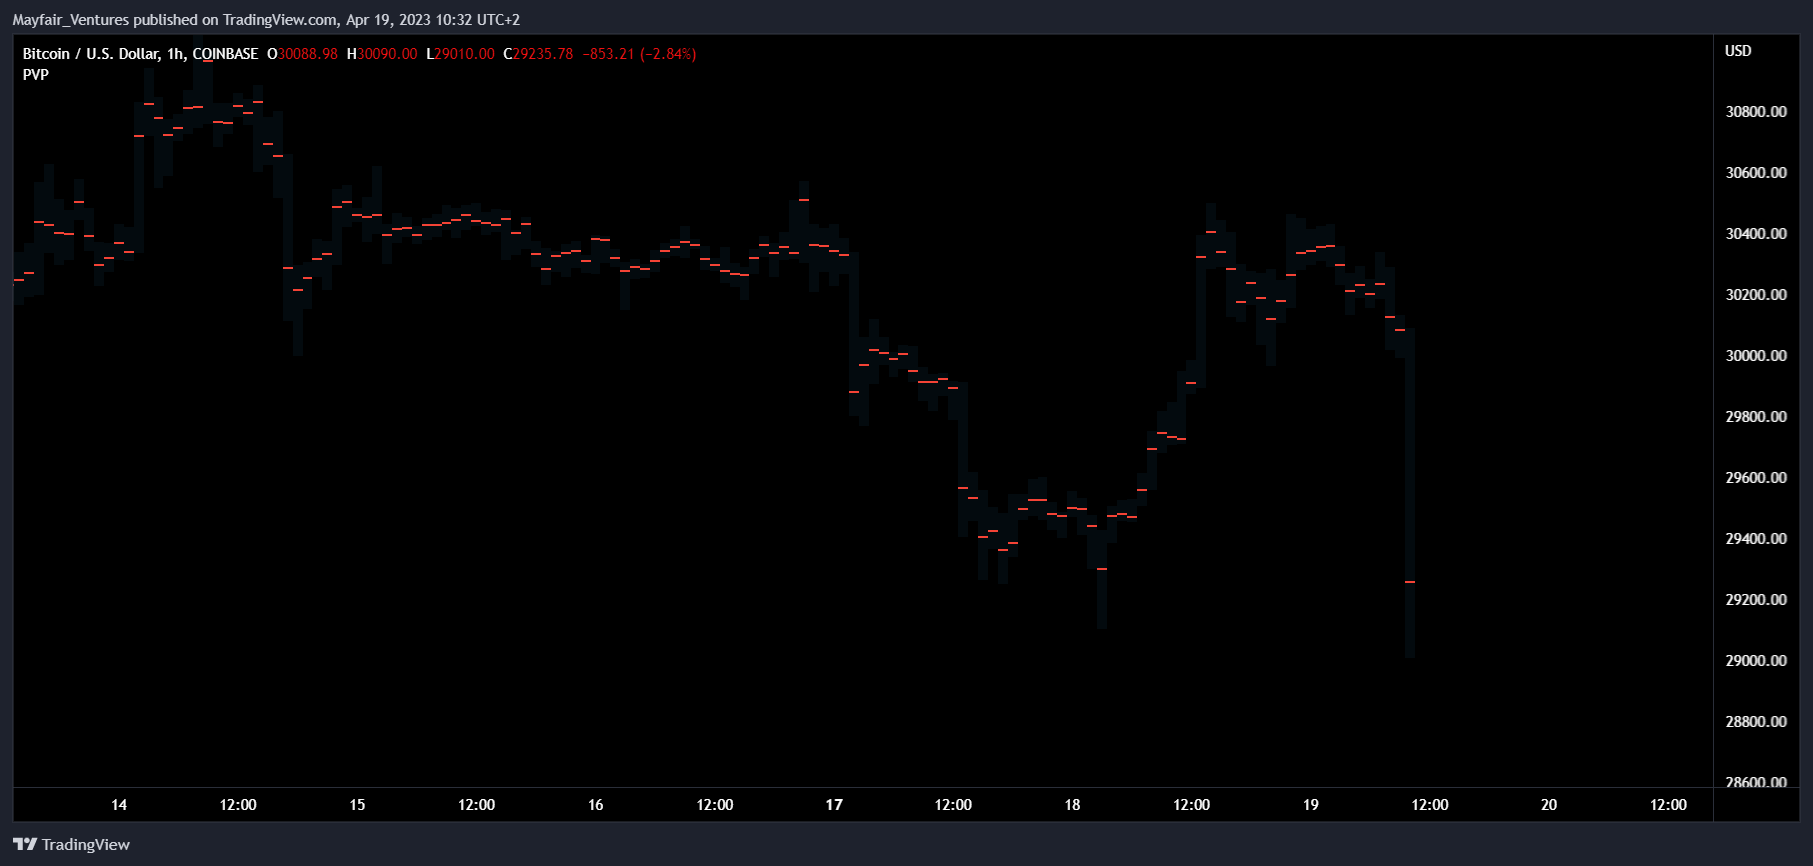
Task: Click the 30600.00 price axis label
Action: [1756, 173]
